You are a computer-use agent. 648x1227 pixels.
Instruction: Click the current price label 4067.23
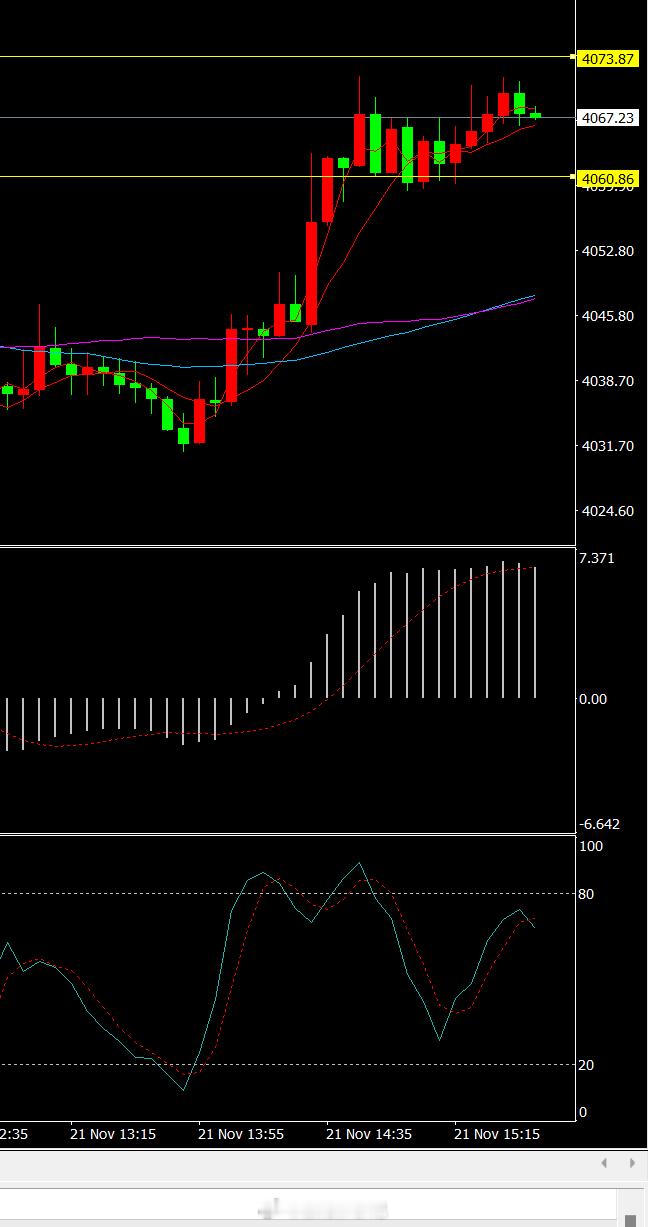click(x=607, y=118)
